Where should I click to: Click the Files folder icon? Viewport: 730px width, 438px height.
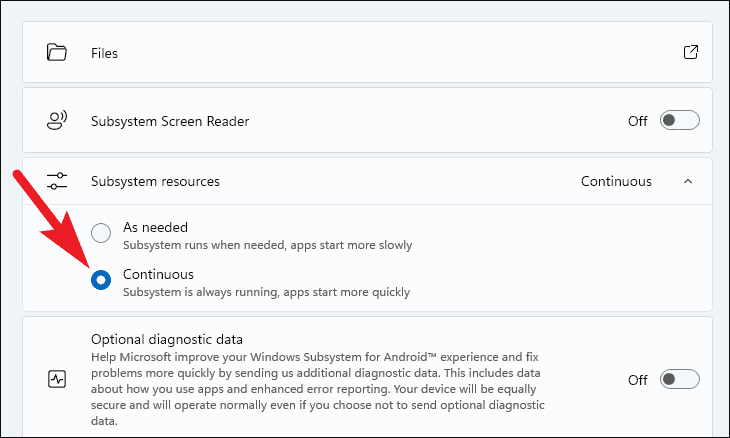(x=57, y=52)
